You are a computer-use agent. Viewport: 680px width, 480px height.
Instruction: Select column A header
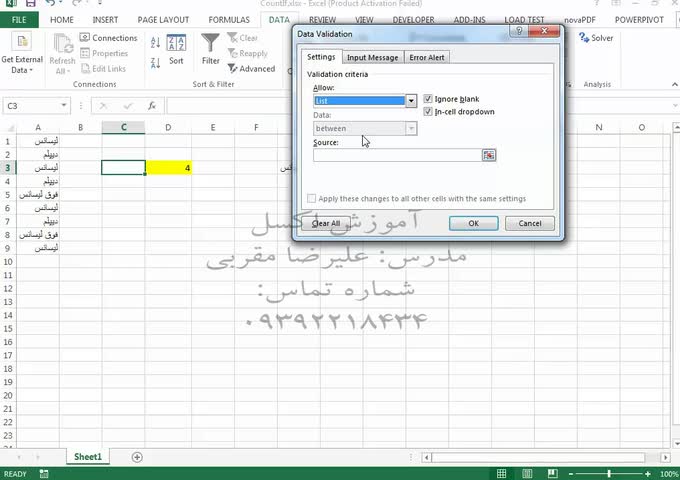38,127
